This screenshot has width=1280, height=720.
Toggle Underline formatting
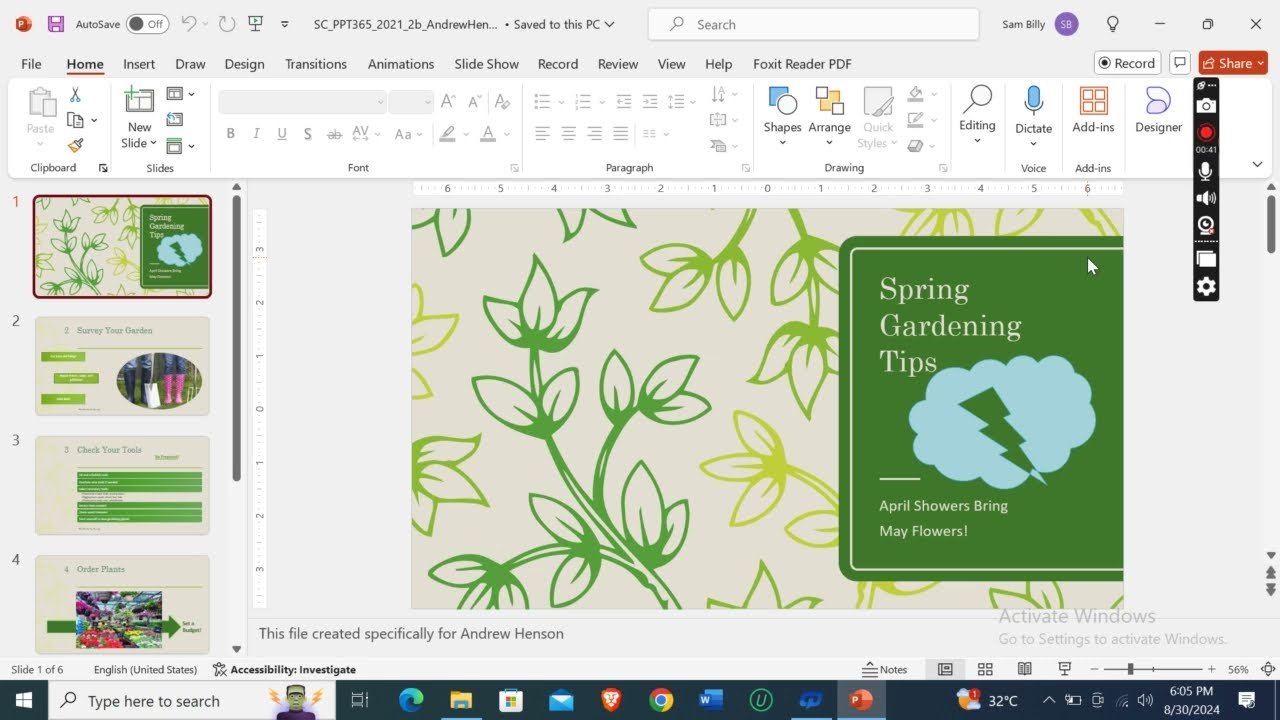[282, 134]
